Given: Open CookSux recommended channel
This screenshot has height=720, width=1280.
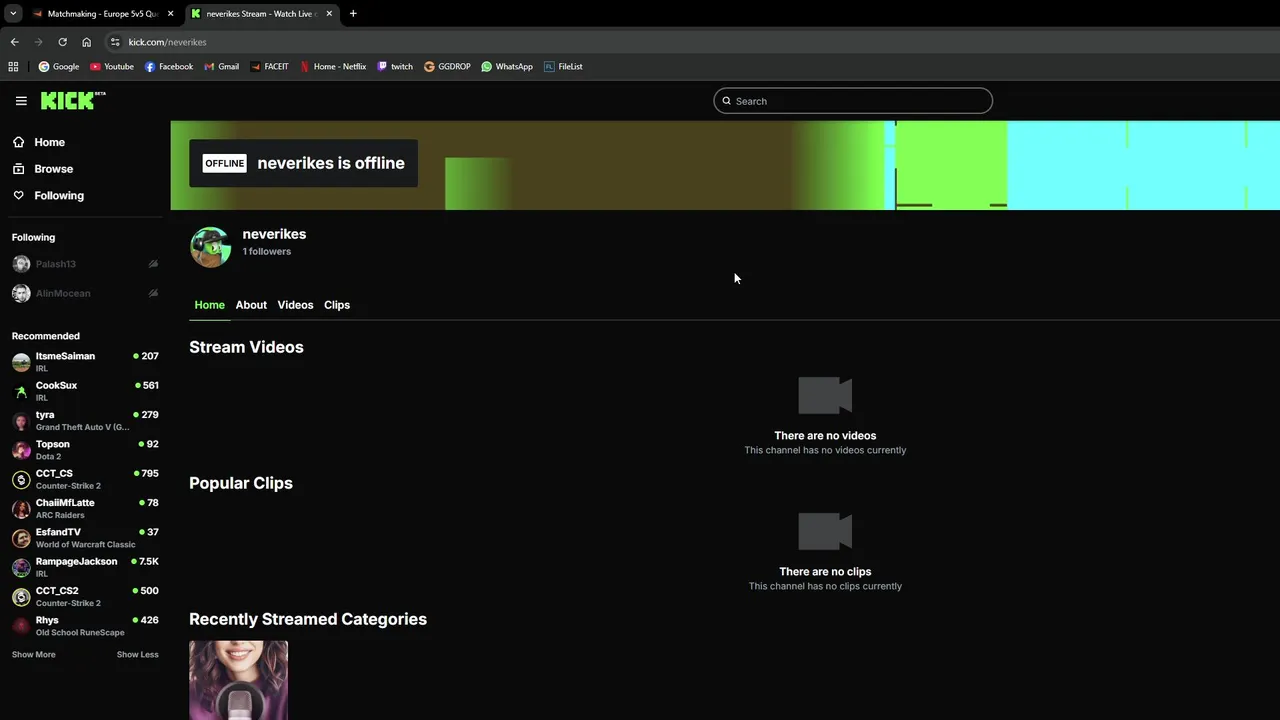Looking at the screenshot, I should point(85,391).
